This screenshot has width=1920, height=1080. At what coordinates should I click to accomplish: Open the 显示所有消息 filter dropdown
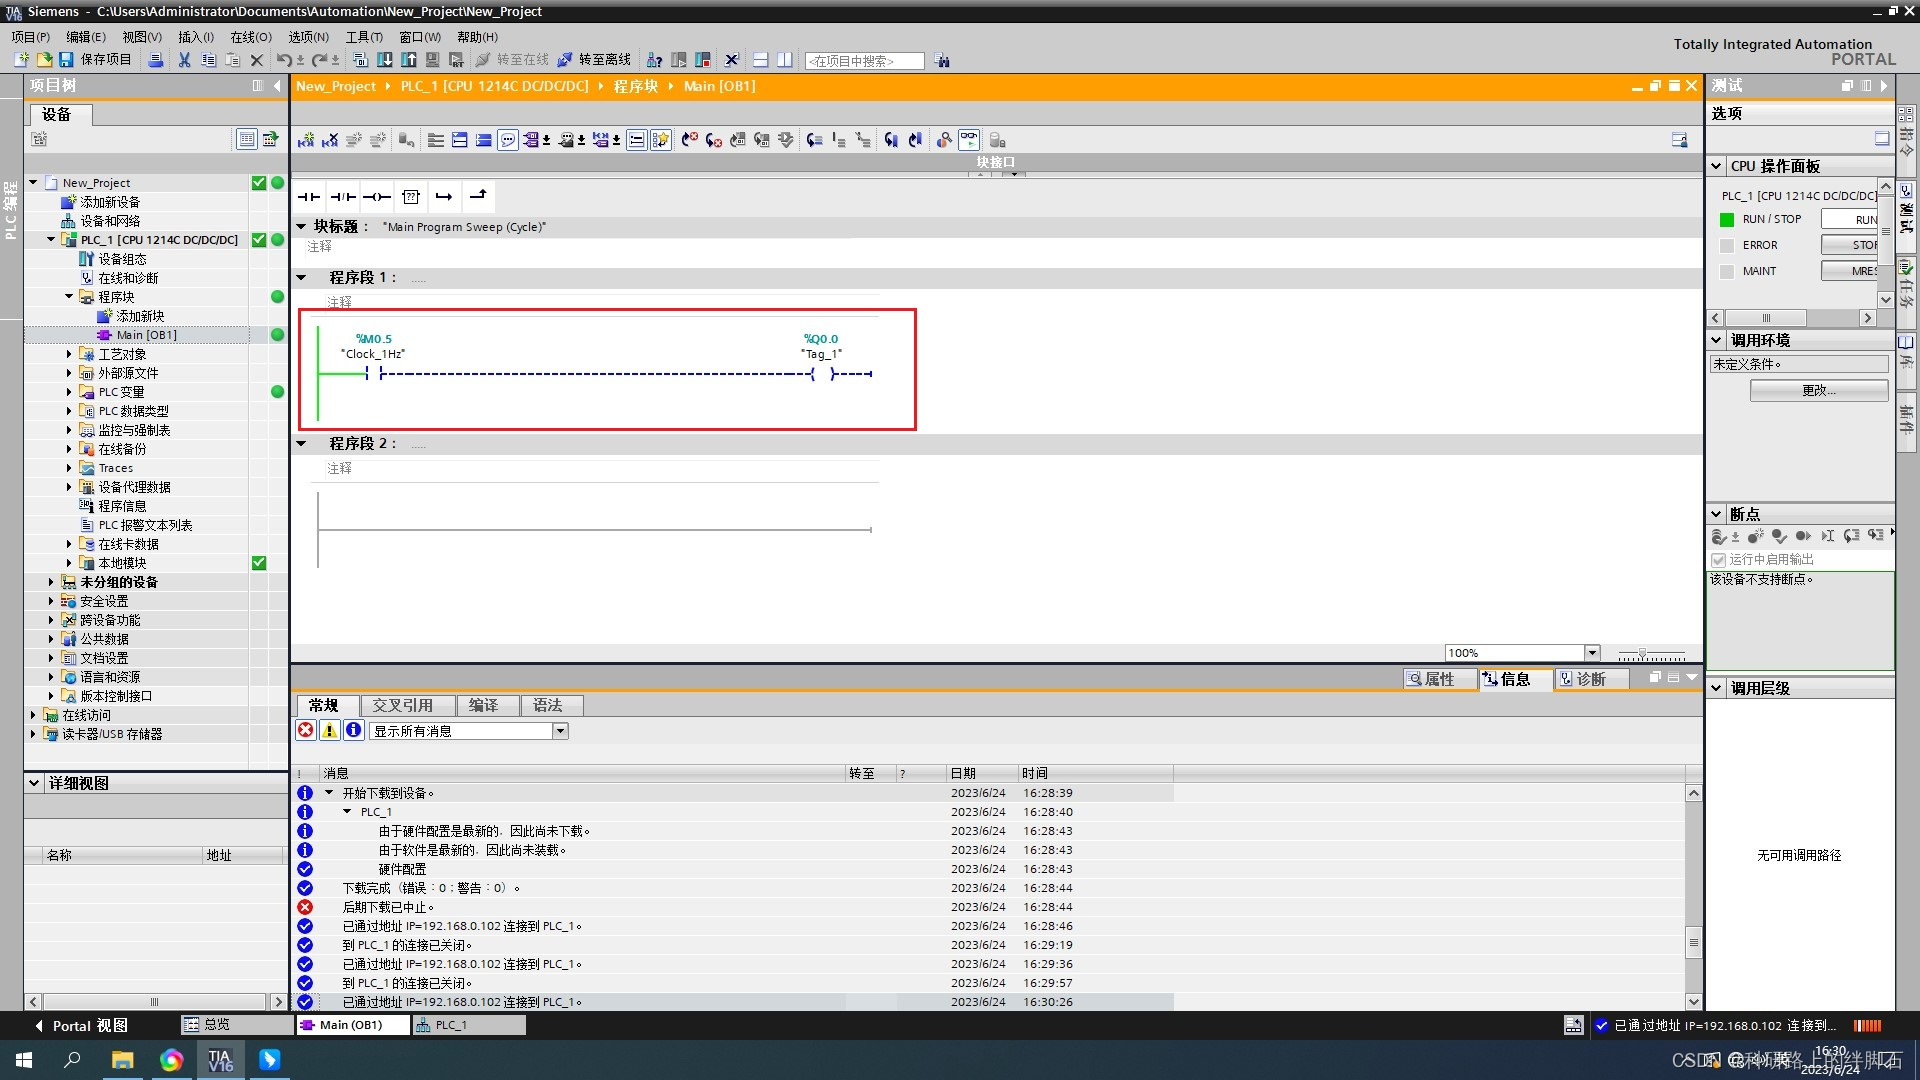[x=561, y=731]
